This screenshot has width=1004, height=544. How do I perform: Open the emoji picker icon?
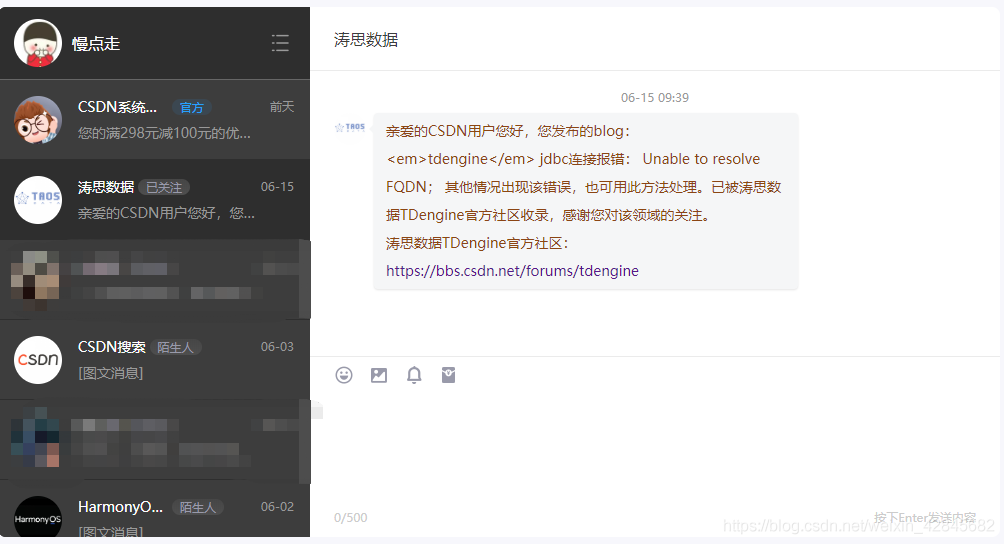coord(344,375)
